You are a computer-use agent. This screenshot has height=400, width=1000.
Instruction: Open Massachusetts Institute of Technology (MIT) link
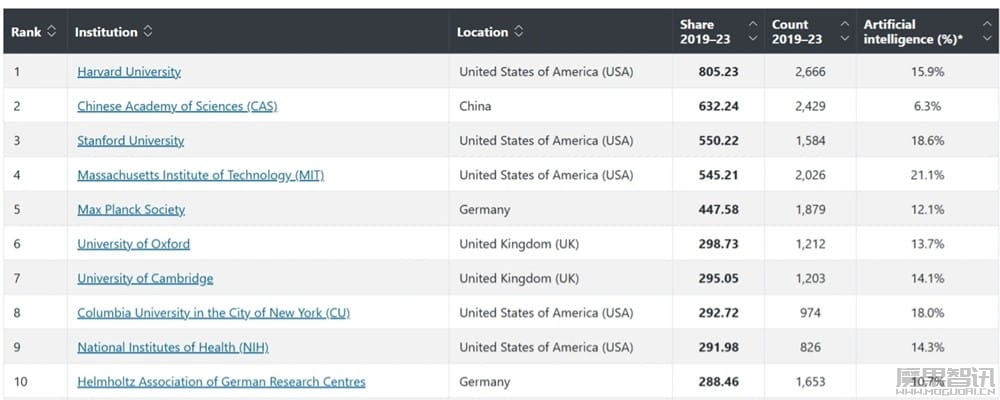click(201, 175)
